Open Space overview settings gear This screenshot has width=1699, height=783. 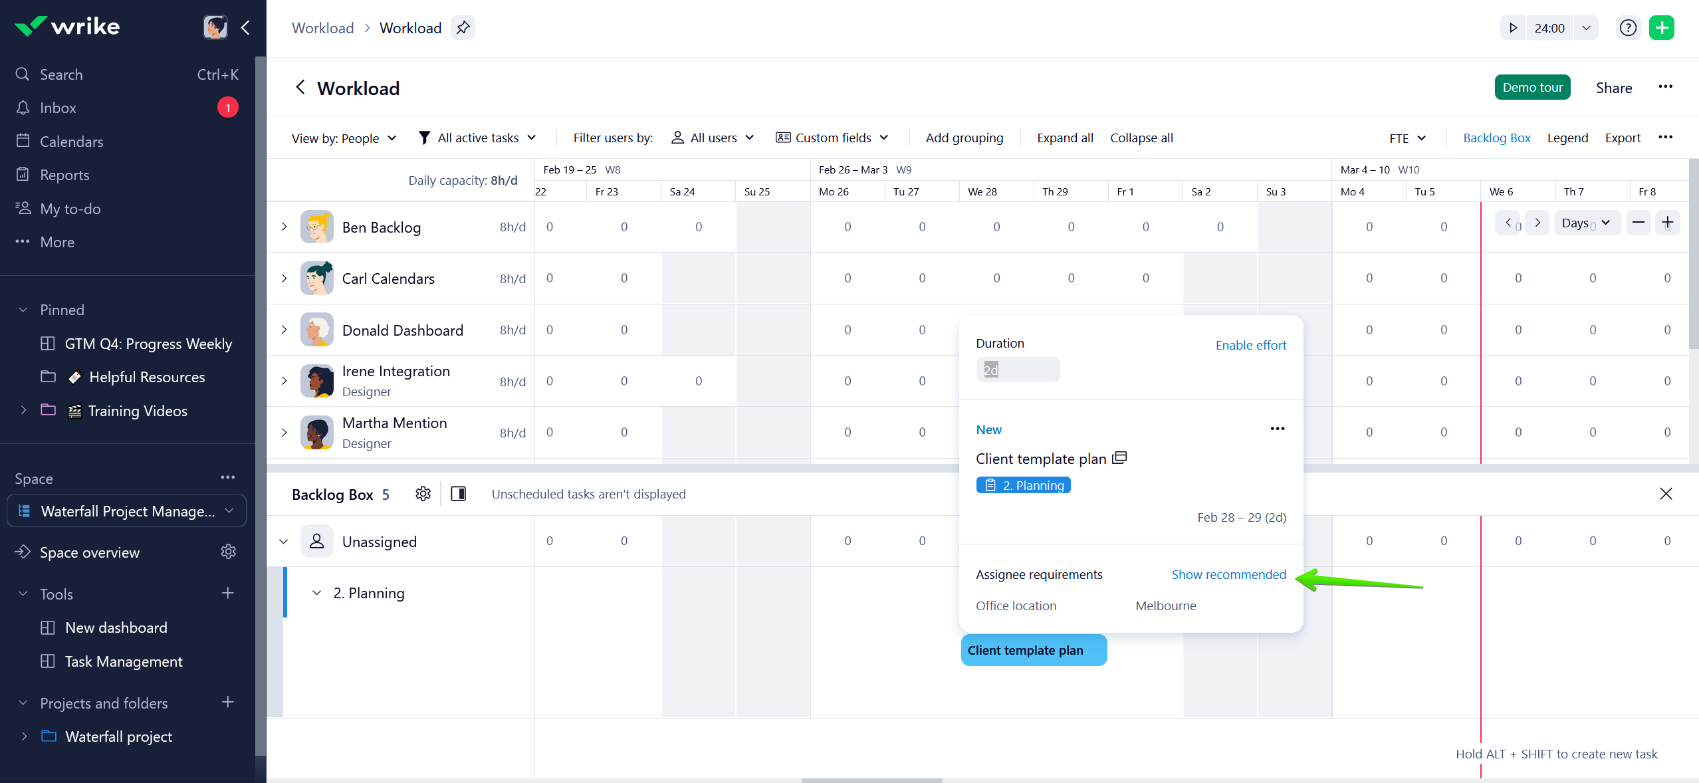pos(228,552)
